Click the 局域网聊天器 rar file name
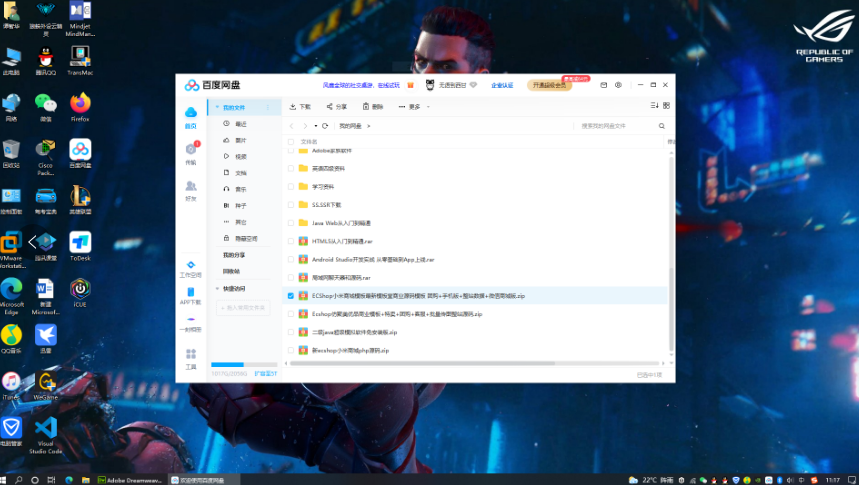This screenshot has height=485, width=859. (x=341, y=278)
